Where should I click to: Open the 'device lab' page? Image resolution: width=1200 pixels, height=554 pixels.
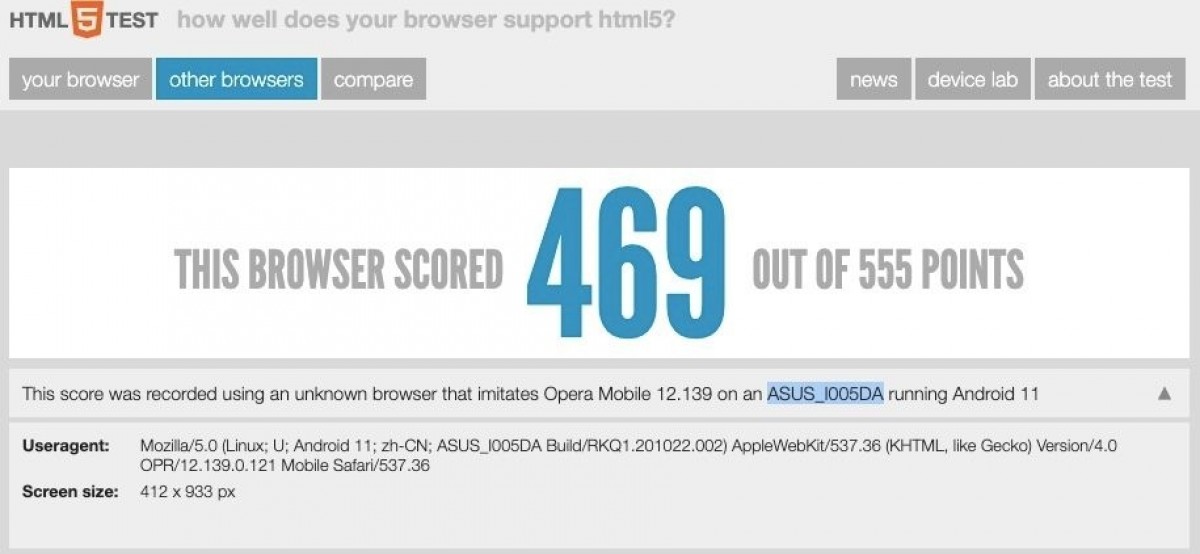(x=973, y=80)
